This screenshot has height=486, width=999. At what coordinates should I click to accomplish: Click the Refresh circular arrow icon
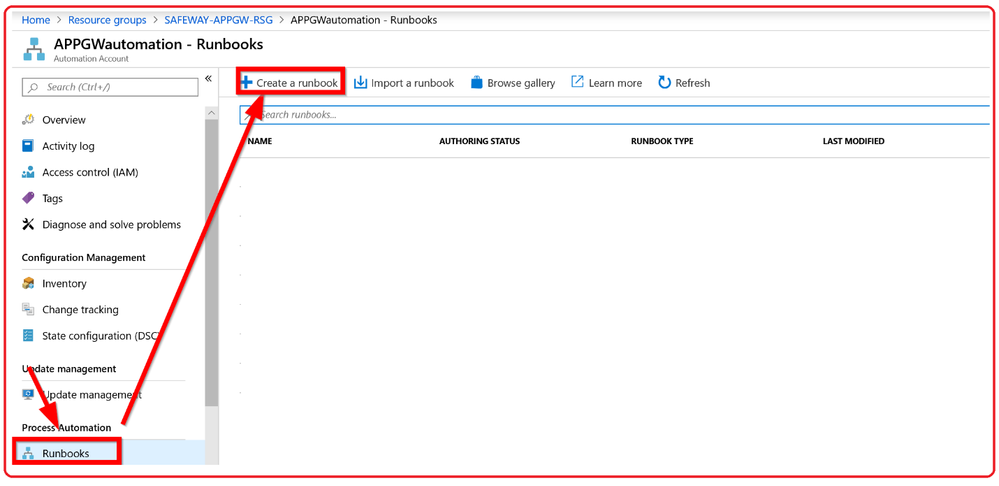click(x=665, y=83)
